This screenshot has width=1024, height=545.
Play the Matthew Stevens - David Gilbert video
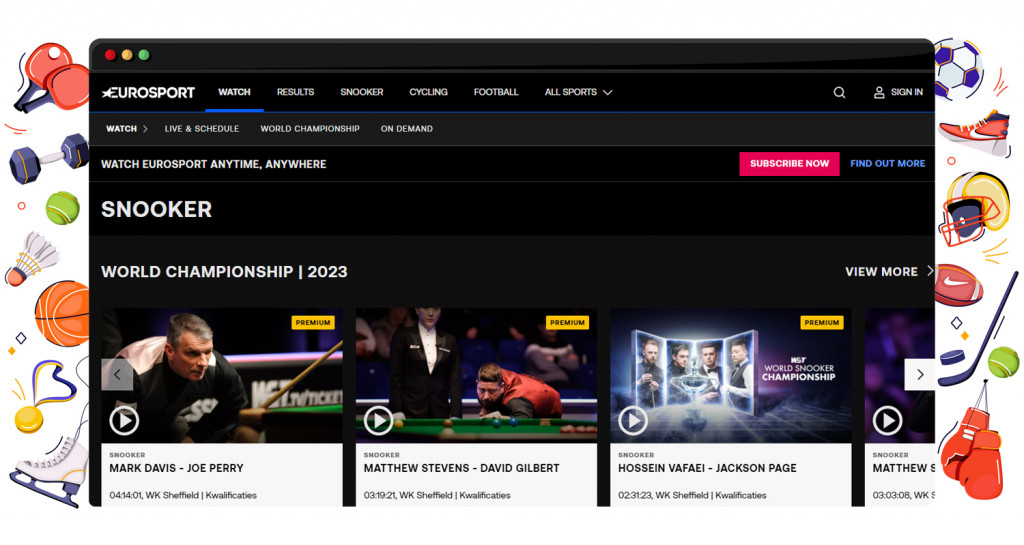(x=378, y=420)
